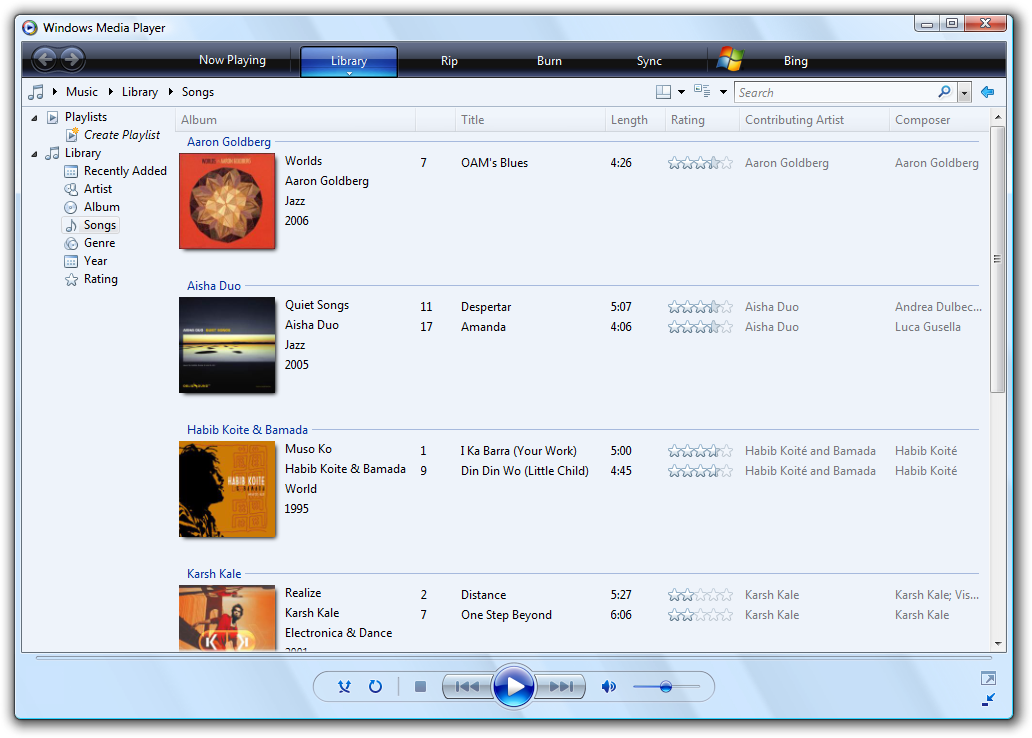Open the Burn tab
Viewport: 1032px width, 738px height.
coord(549,61)
